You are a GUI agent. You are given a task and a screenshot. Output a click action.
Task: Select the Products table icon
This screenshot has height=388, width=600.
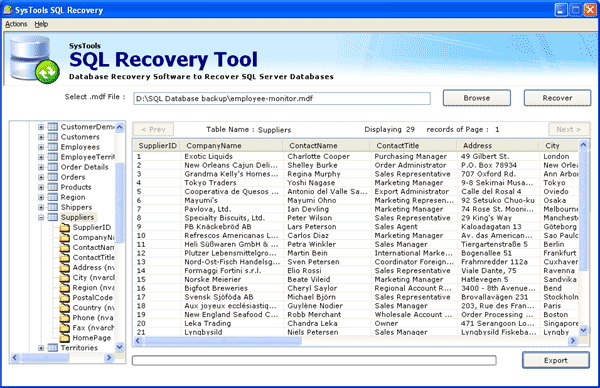click(52, 187)
